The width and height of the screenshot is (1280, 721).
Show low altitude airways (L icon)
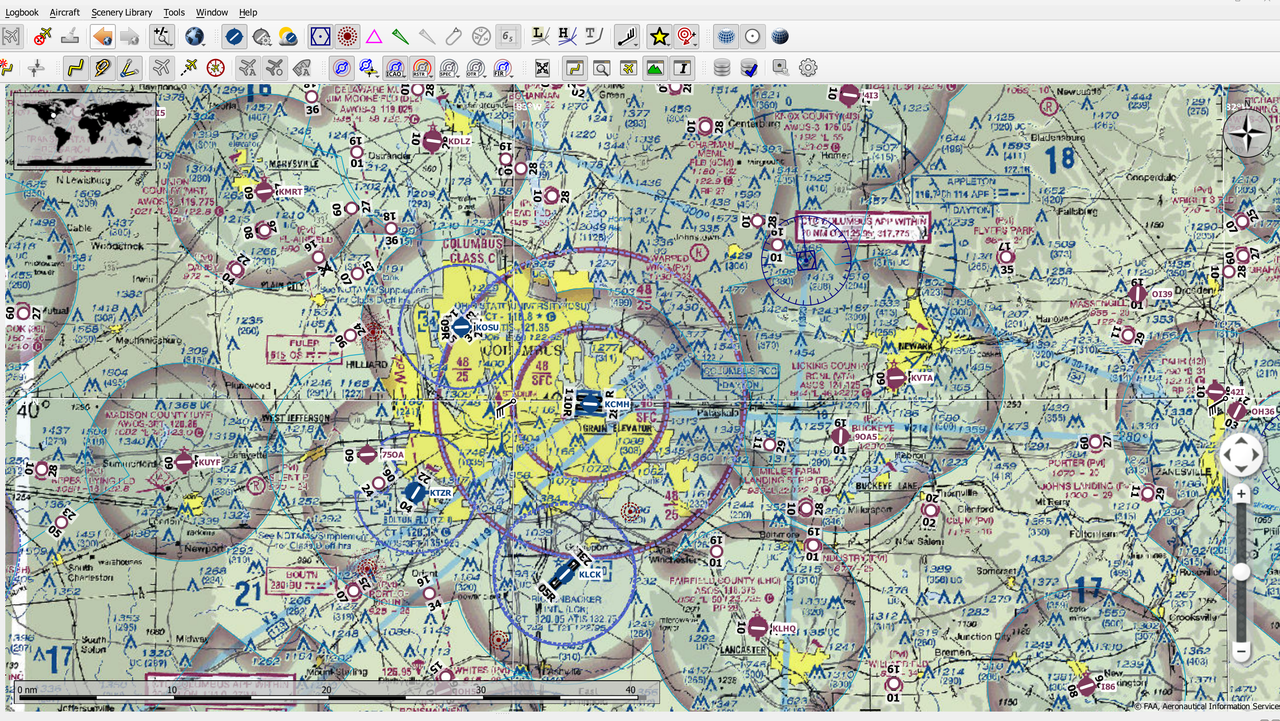tap(540, 37)
